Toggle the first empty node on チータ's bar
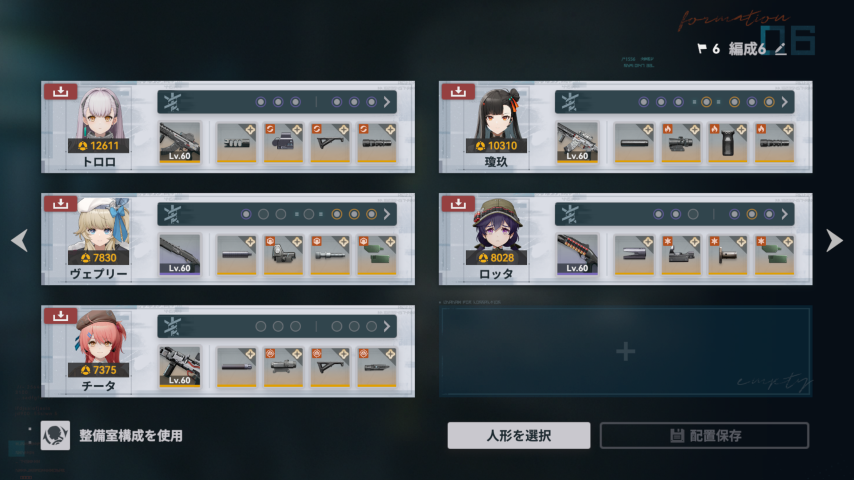The image size is (854, 480). click(261, 326)
